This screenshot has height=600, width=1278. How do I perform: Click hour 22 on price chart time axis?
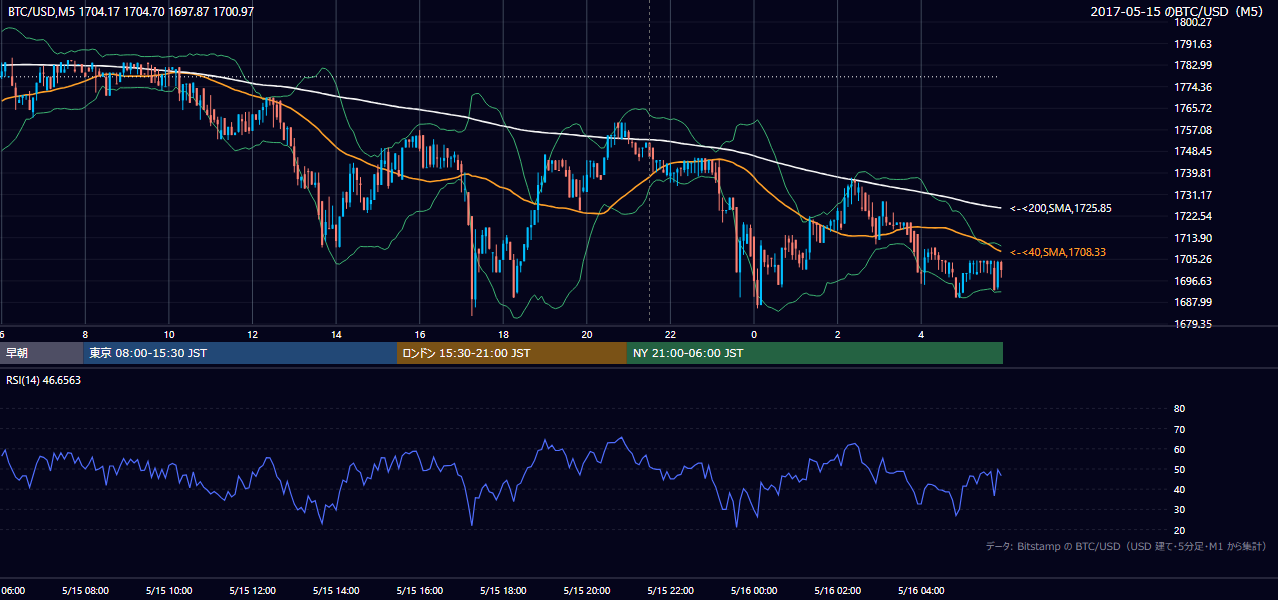point(671,335)
